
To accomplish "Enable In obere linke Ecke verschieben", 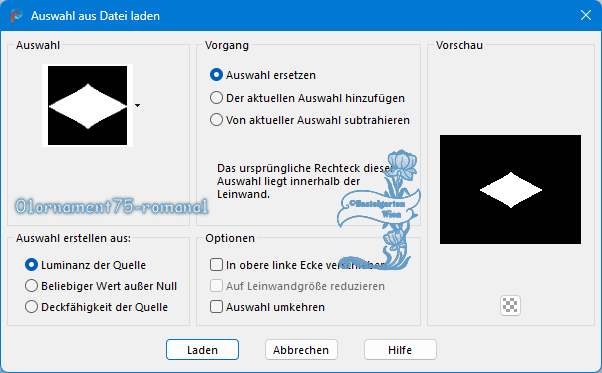I will tap(216, 265).
